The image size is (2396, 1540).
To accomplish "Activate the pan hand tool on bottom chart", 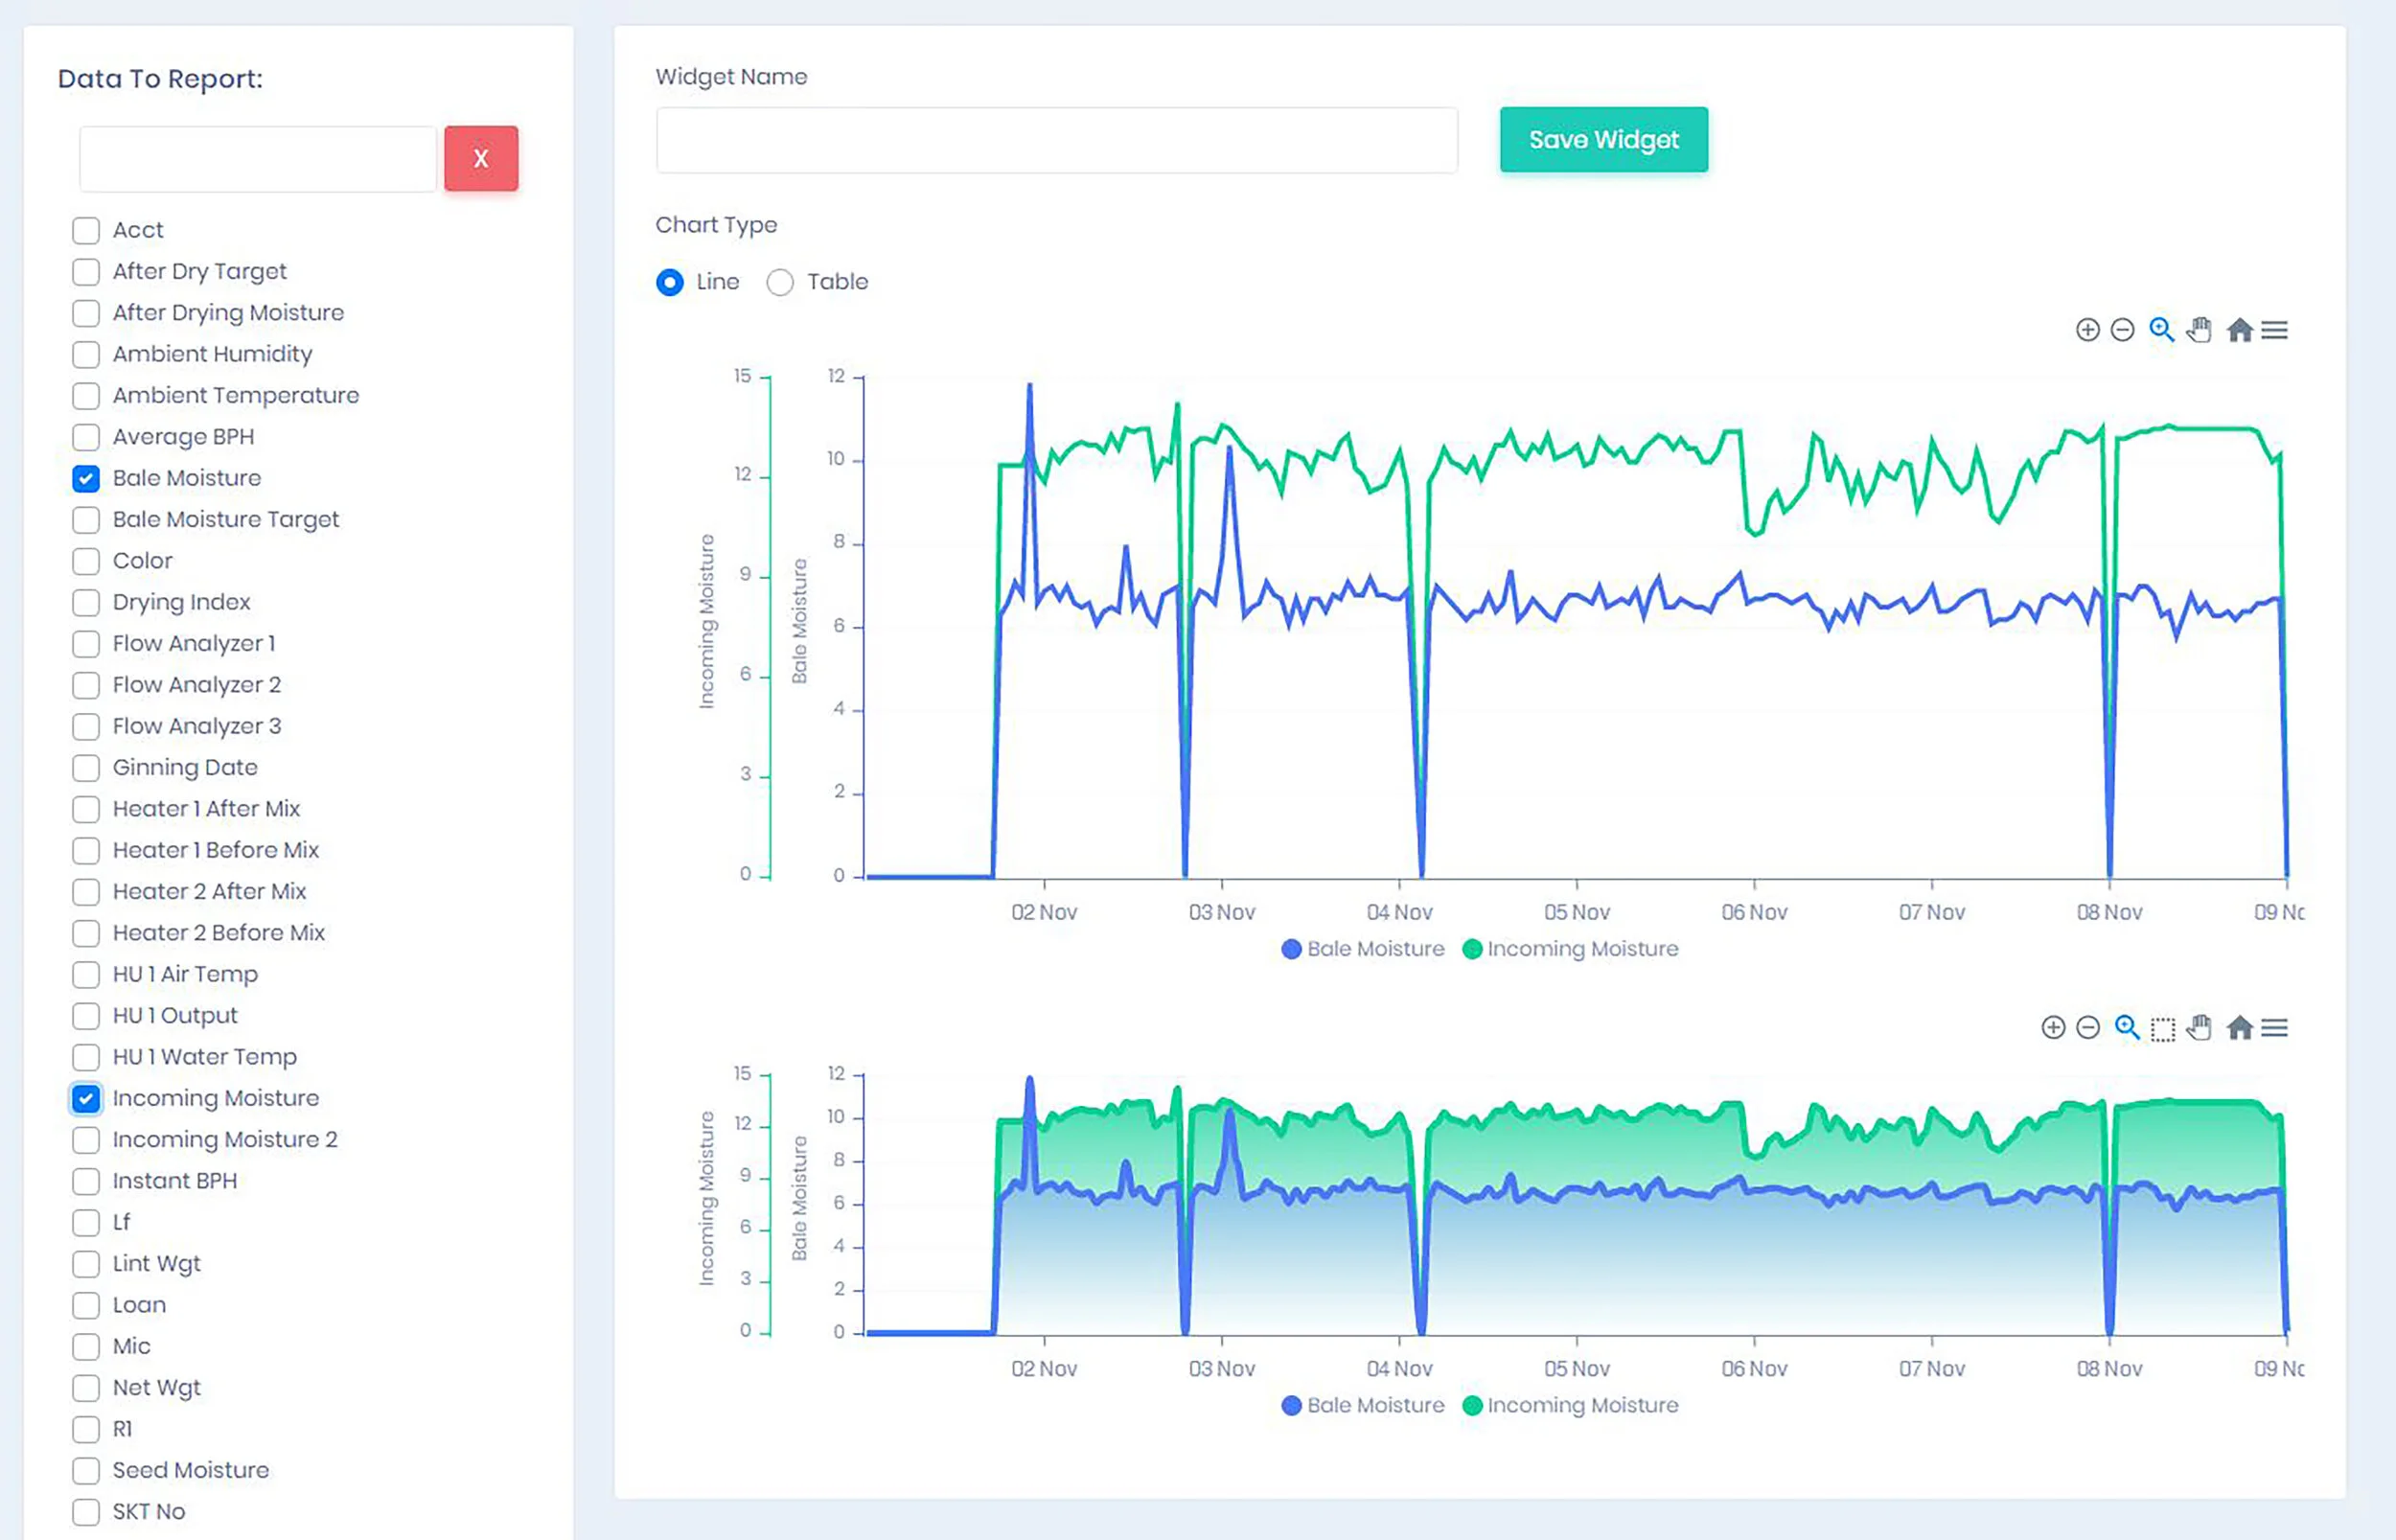I will pos(2198,1028).
